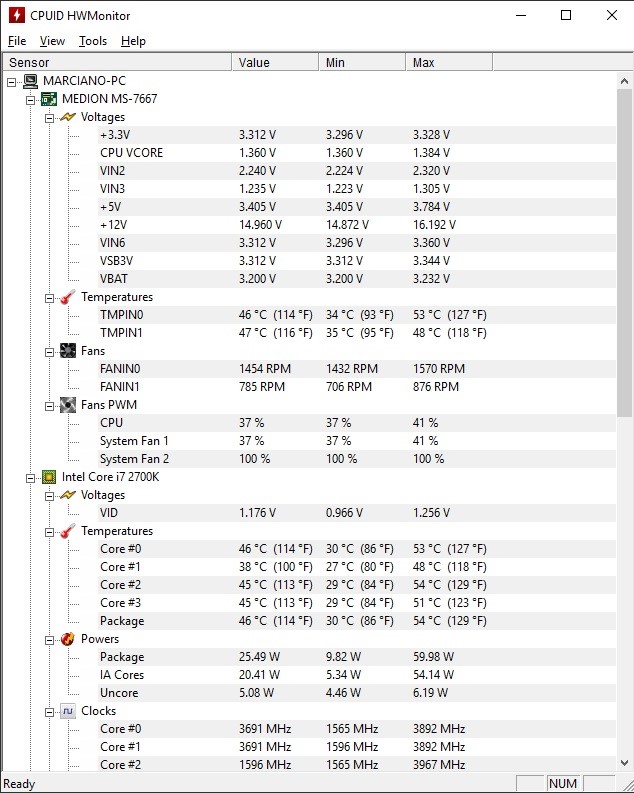Click the lightning icon beside motherboard Voltages
This screenshot has width=634, height=793.
pyautogui.click(x=68, y=117)
